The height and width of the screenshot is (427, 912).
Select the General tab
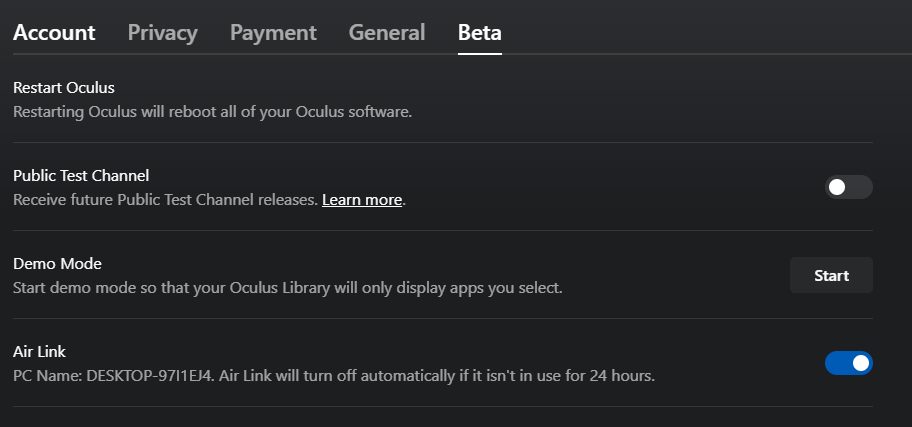click(387, 33)
